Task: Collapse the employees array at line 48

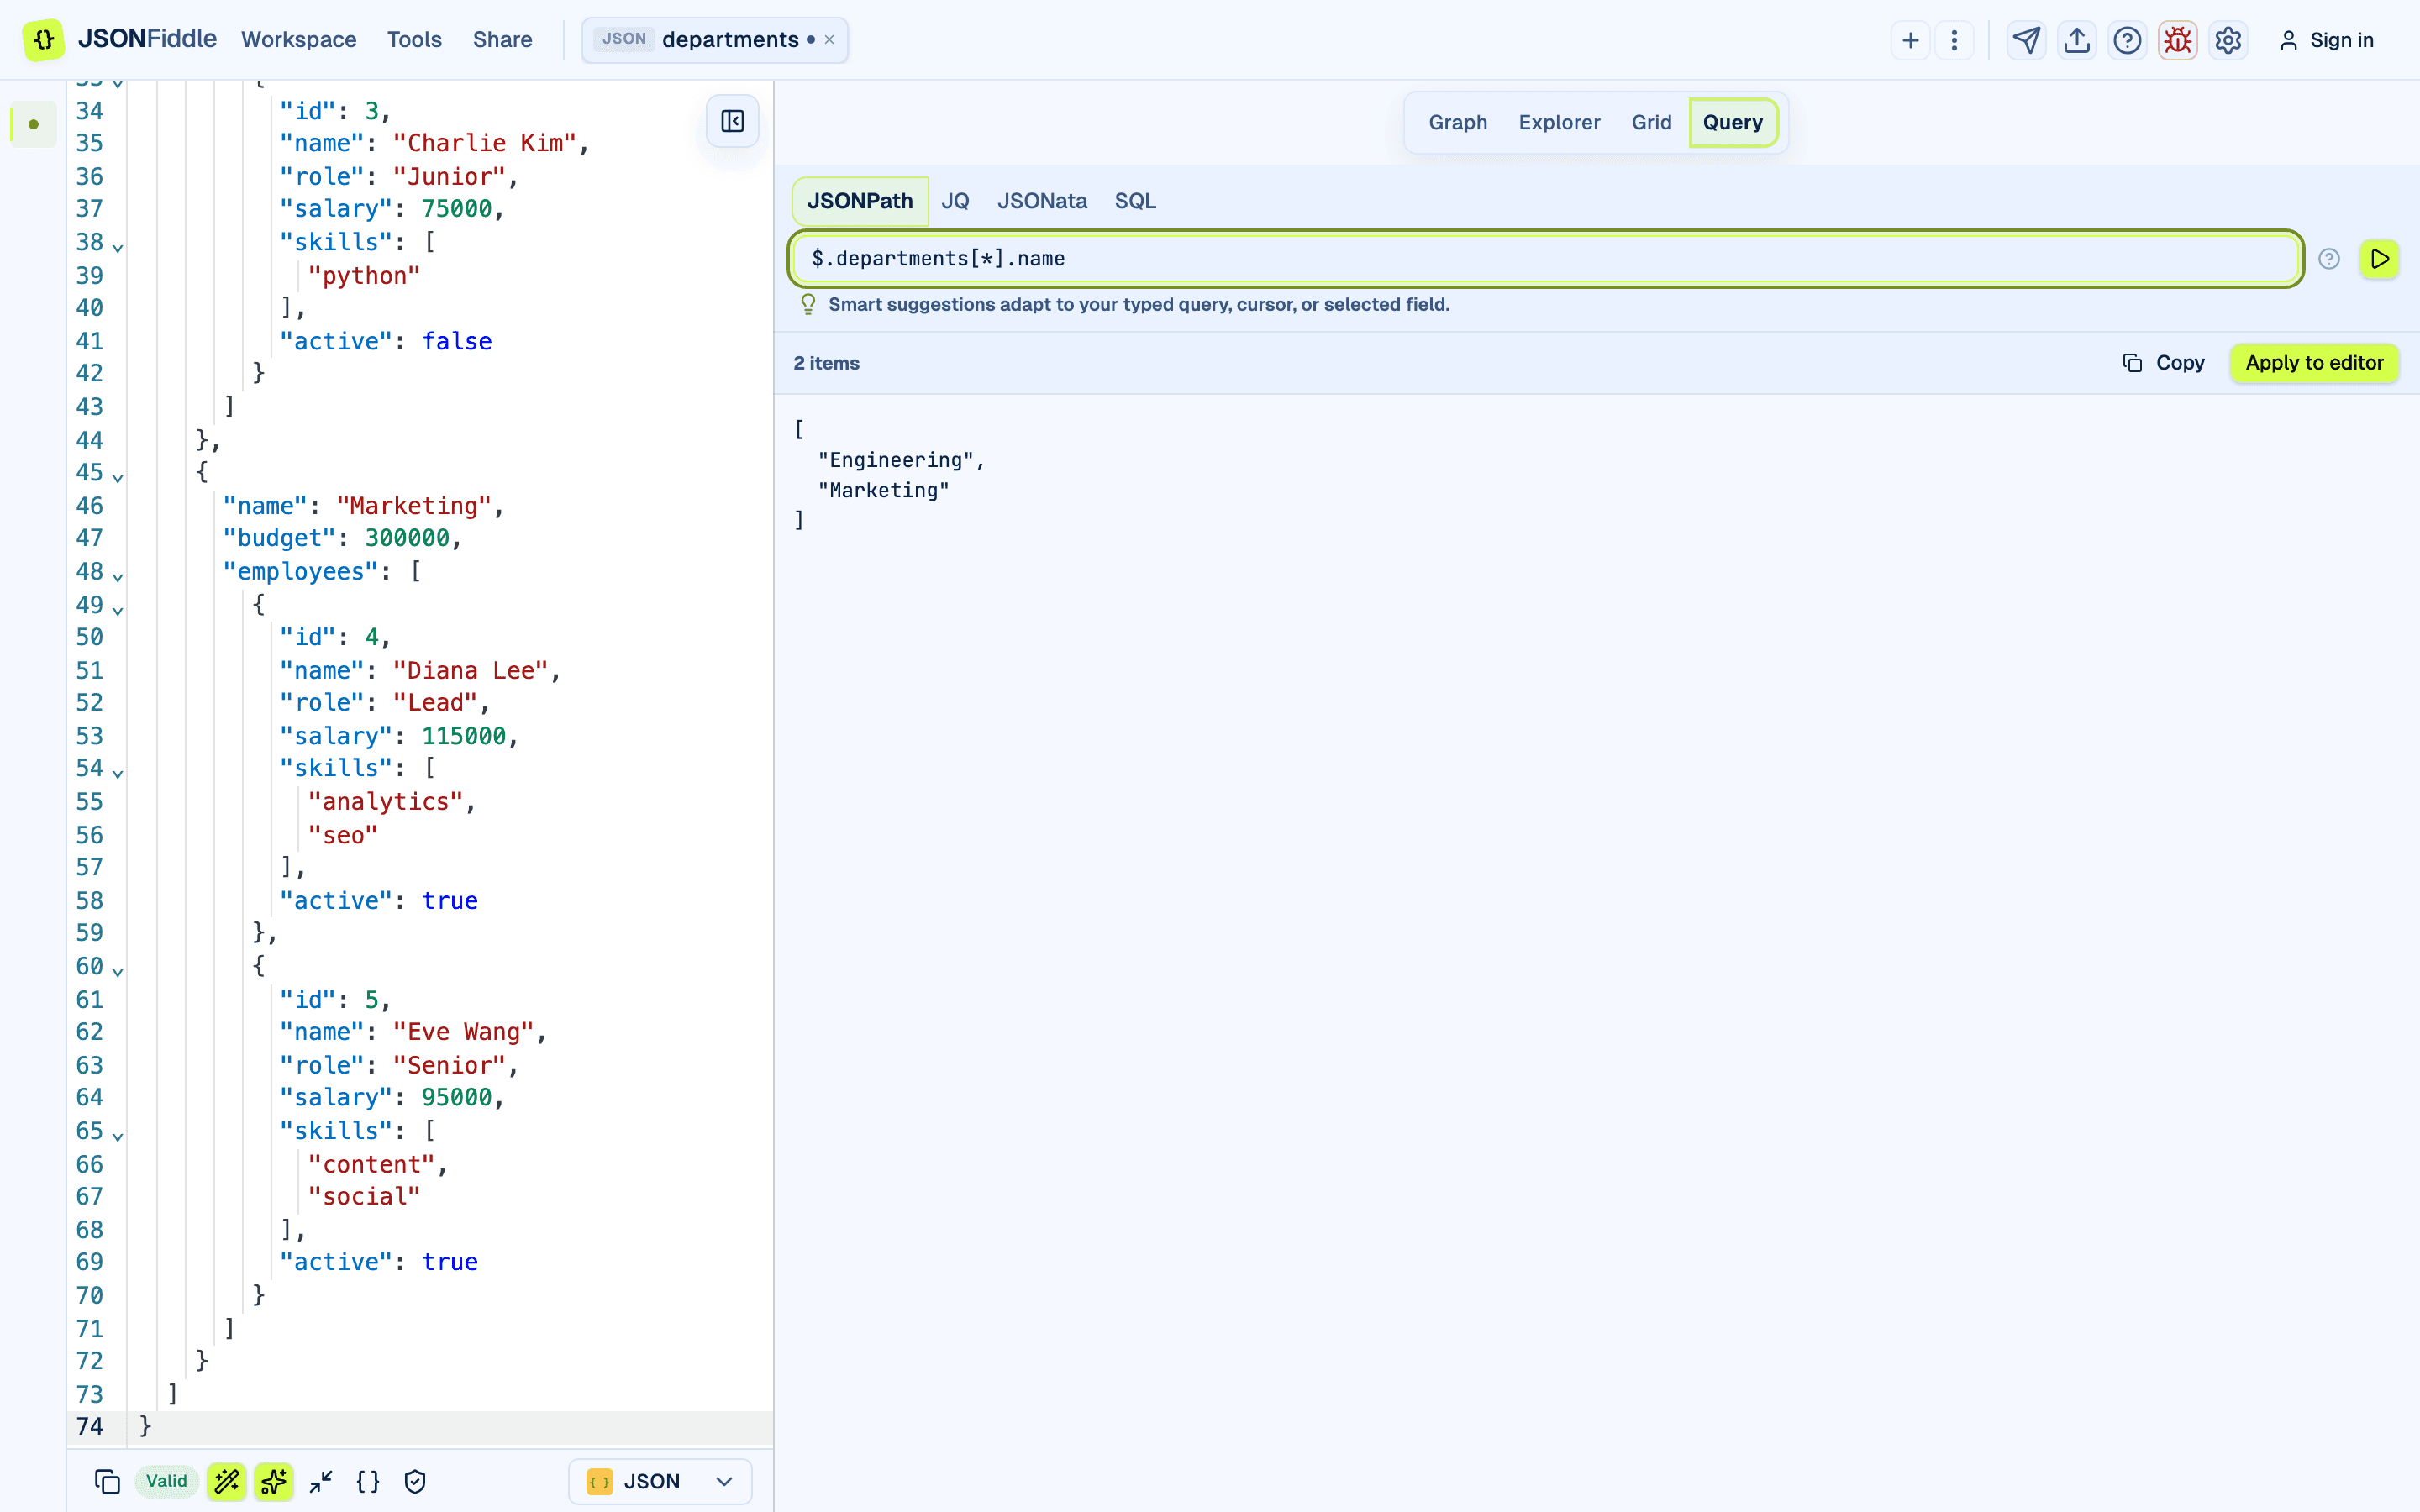Action: (118, 577)
